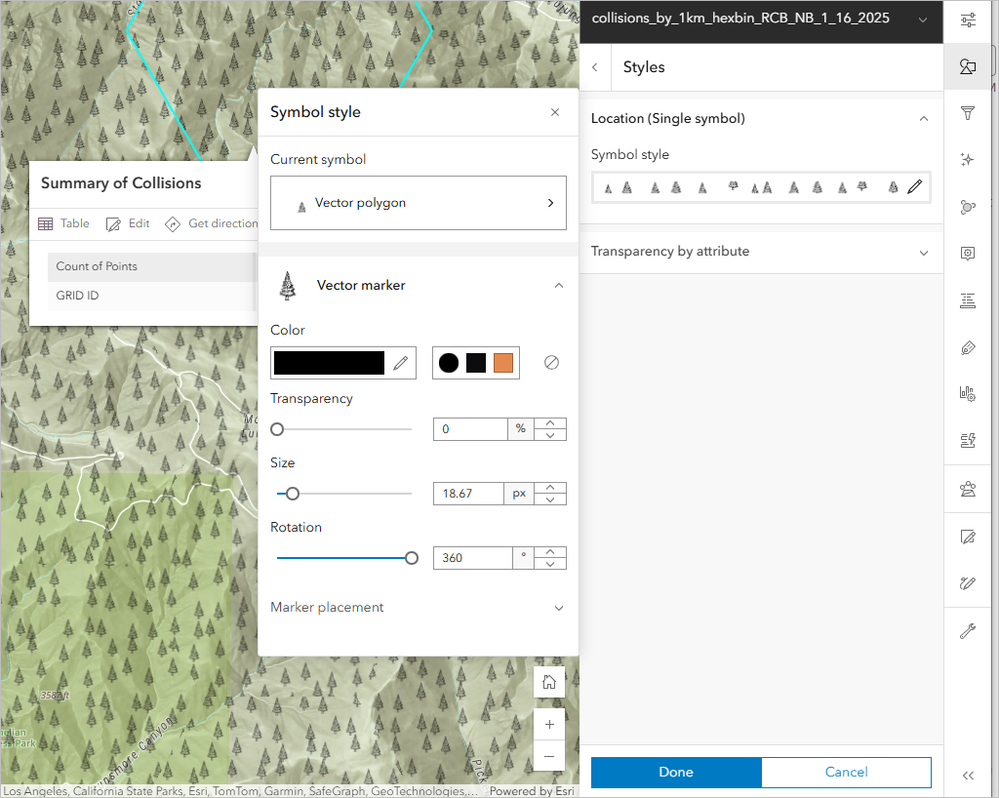Click the color edit pencil icon
Screen dimensions: 999x798
coord(401,363)
